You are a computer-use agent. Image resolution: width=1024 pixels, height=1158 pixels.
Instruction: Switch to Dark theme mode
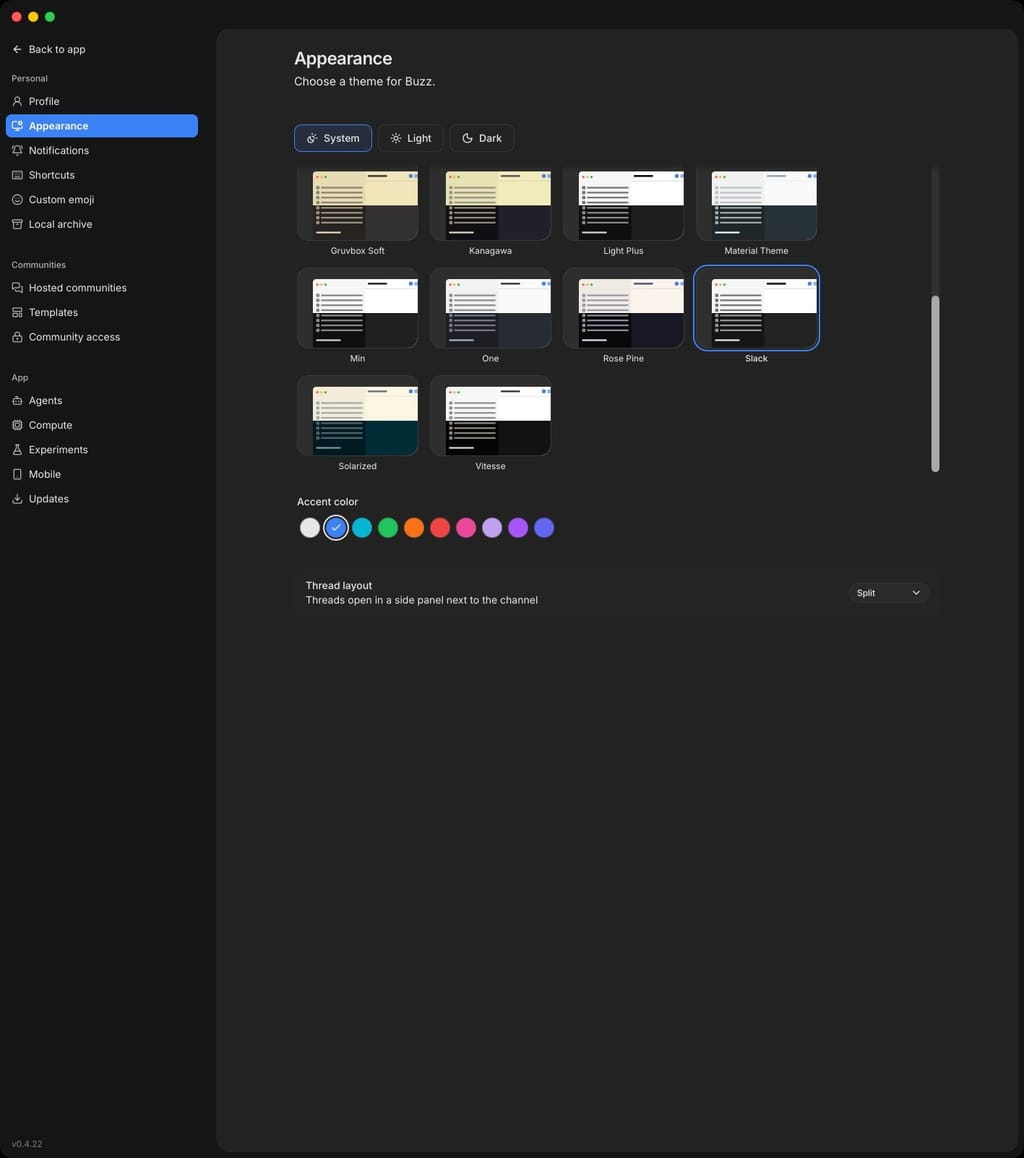481,138
